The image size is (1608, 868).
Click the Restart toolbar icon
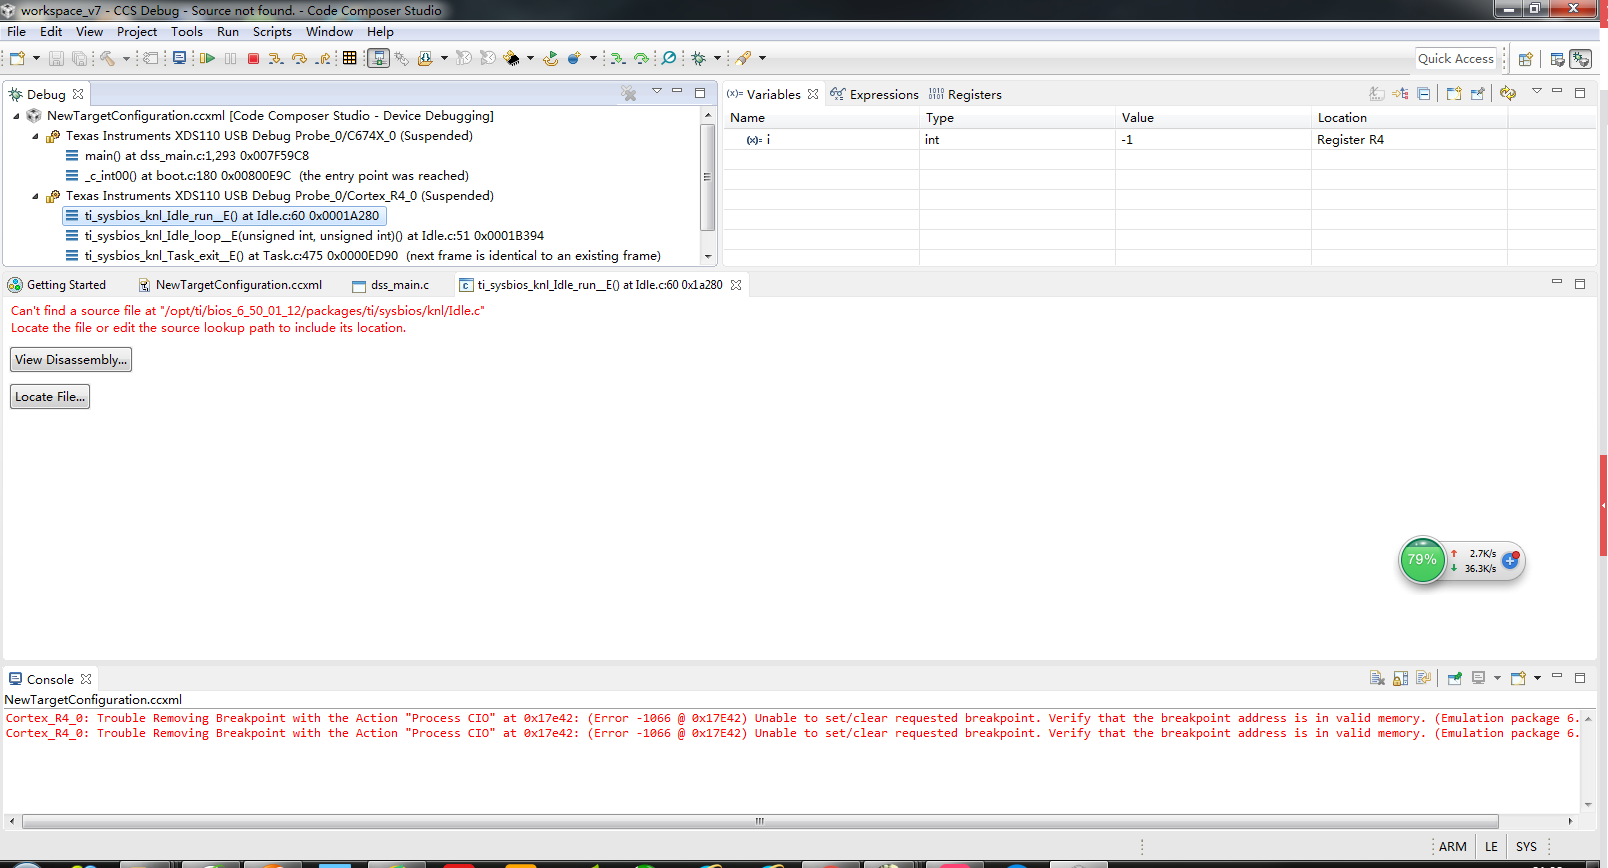(x=551, y=58)
